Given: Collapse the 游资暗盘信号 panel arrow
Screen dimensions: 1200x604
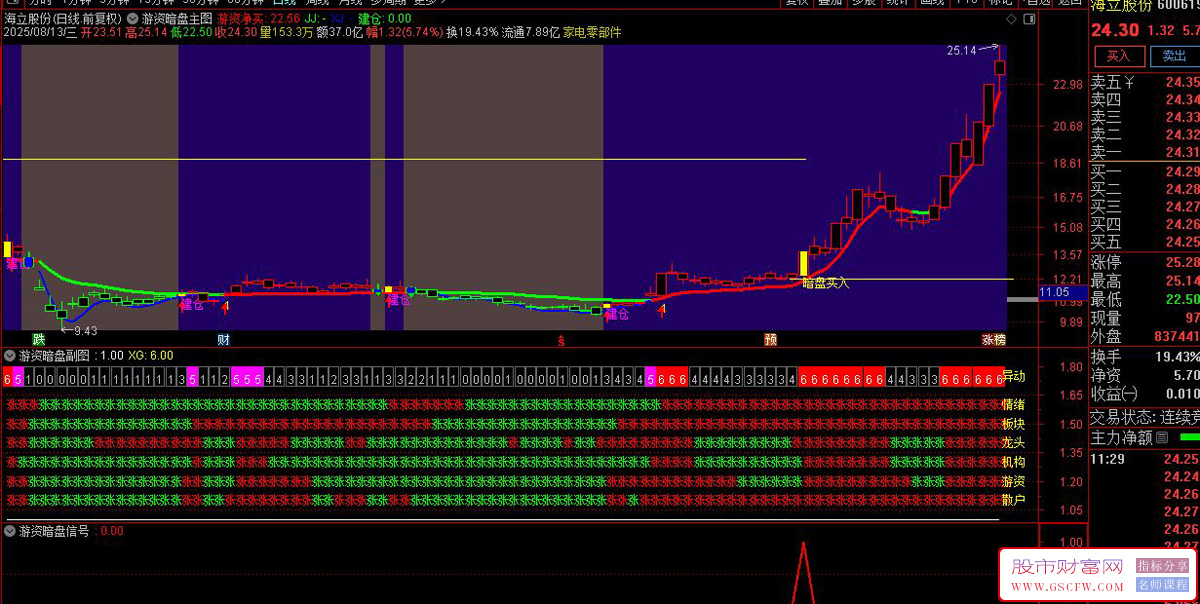Looking at the screenshot, I should click(10, 531).
